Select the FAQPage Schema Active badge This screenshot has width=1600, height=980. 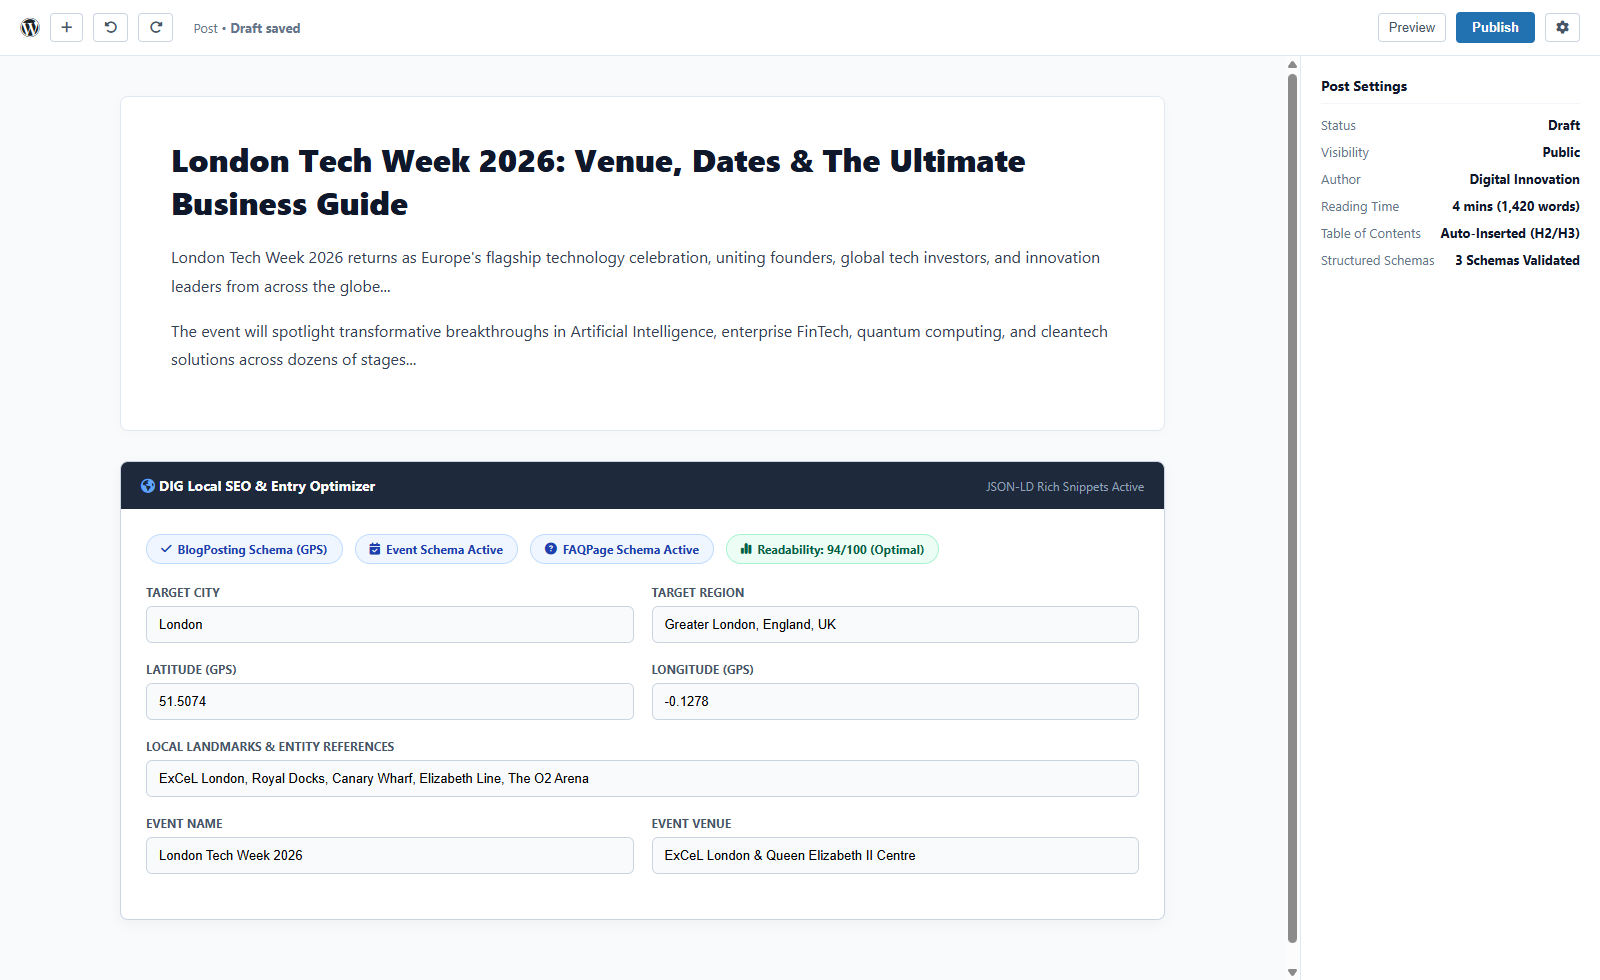click(622, 549)
